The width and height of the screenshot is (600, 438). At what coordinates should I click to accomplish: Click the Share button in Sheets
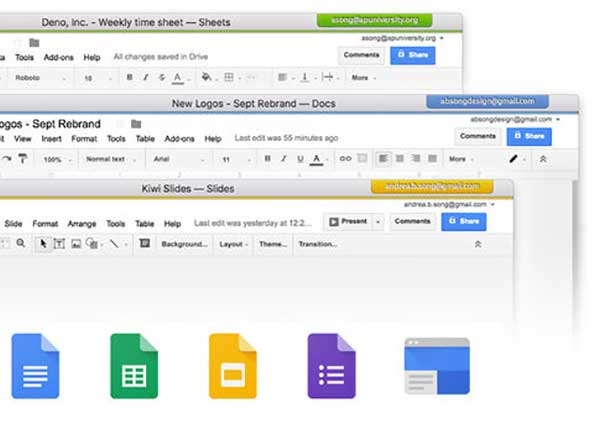point(412,55)
